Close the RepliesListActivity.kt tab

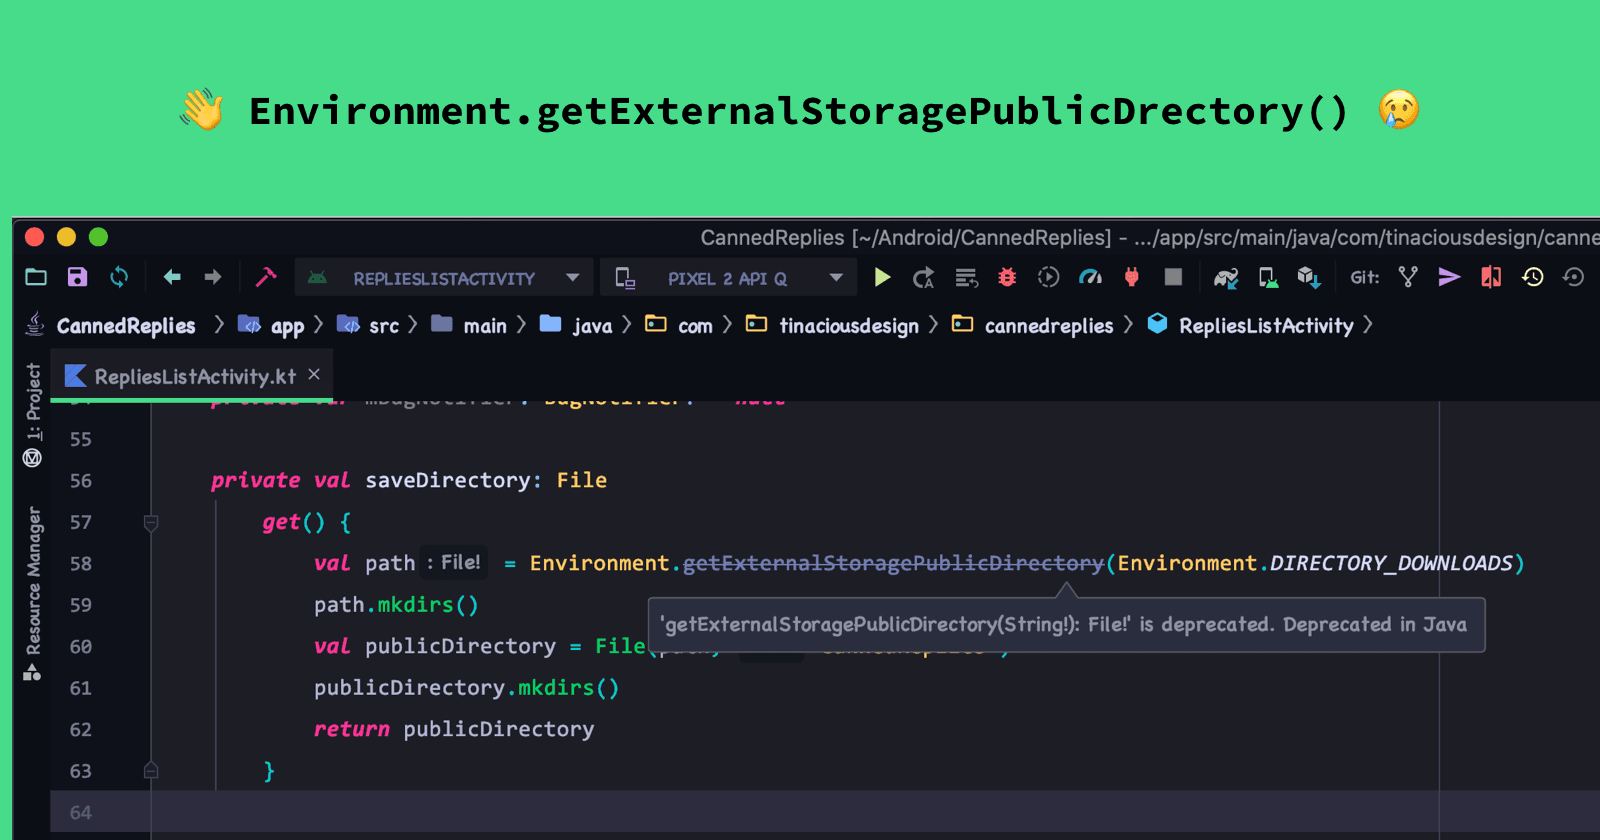pyautogui.click(x=314, y=374)
